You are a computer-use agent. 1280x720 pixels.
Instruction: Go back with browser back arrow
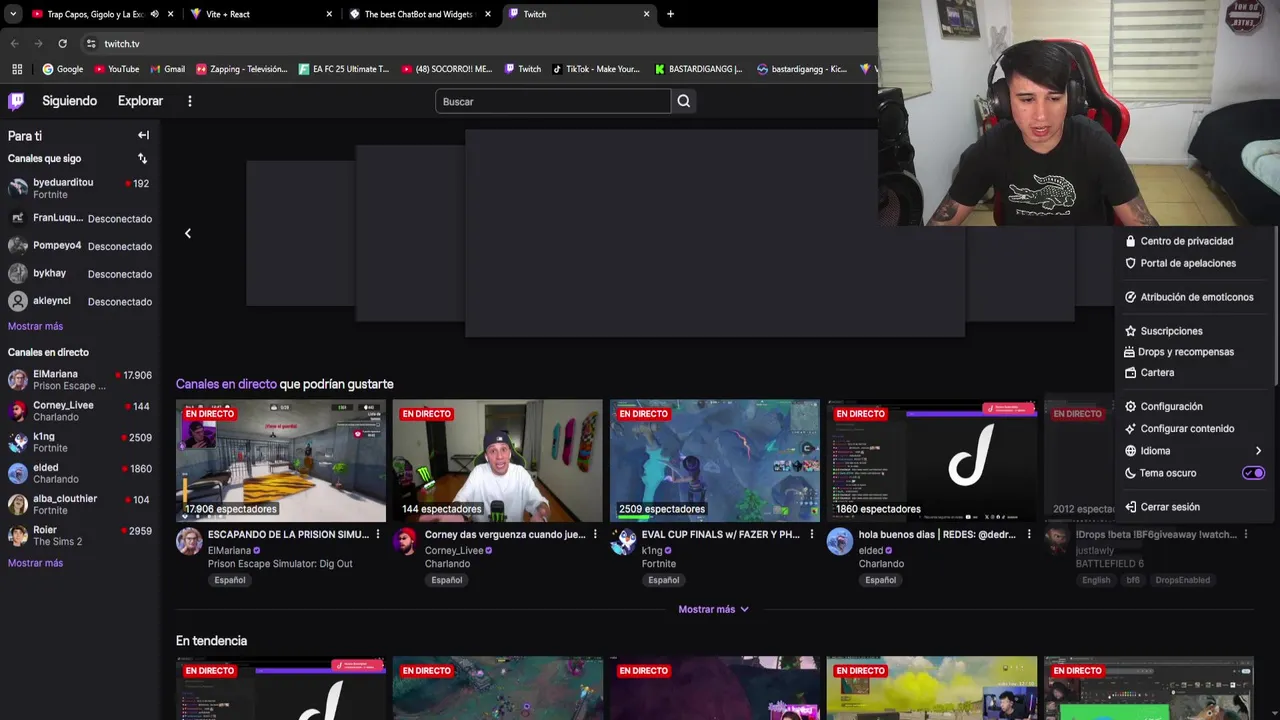pyautogui.click(x=14, y=44)
